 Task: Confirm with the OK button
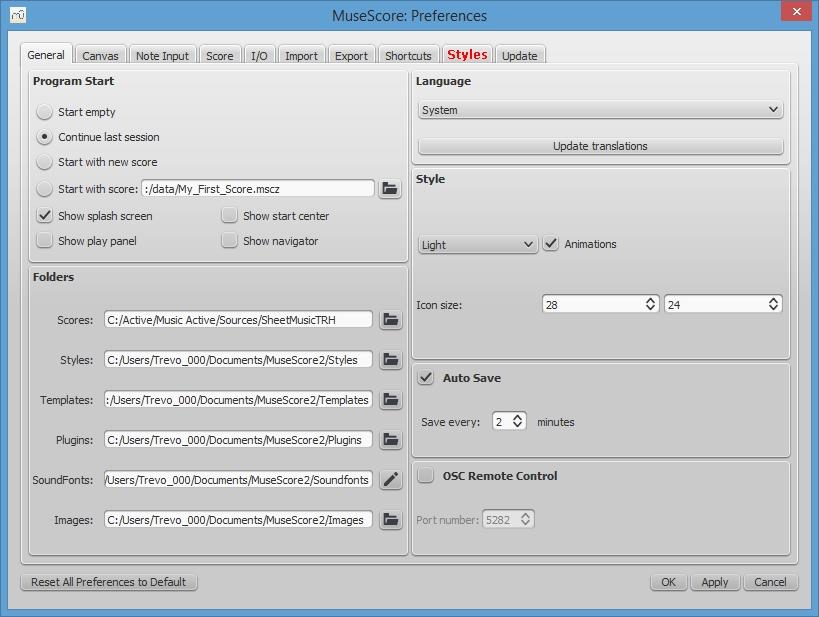(668, 581)
